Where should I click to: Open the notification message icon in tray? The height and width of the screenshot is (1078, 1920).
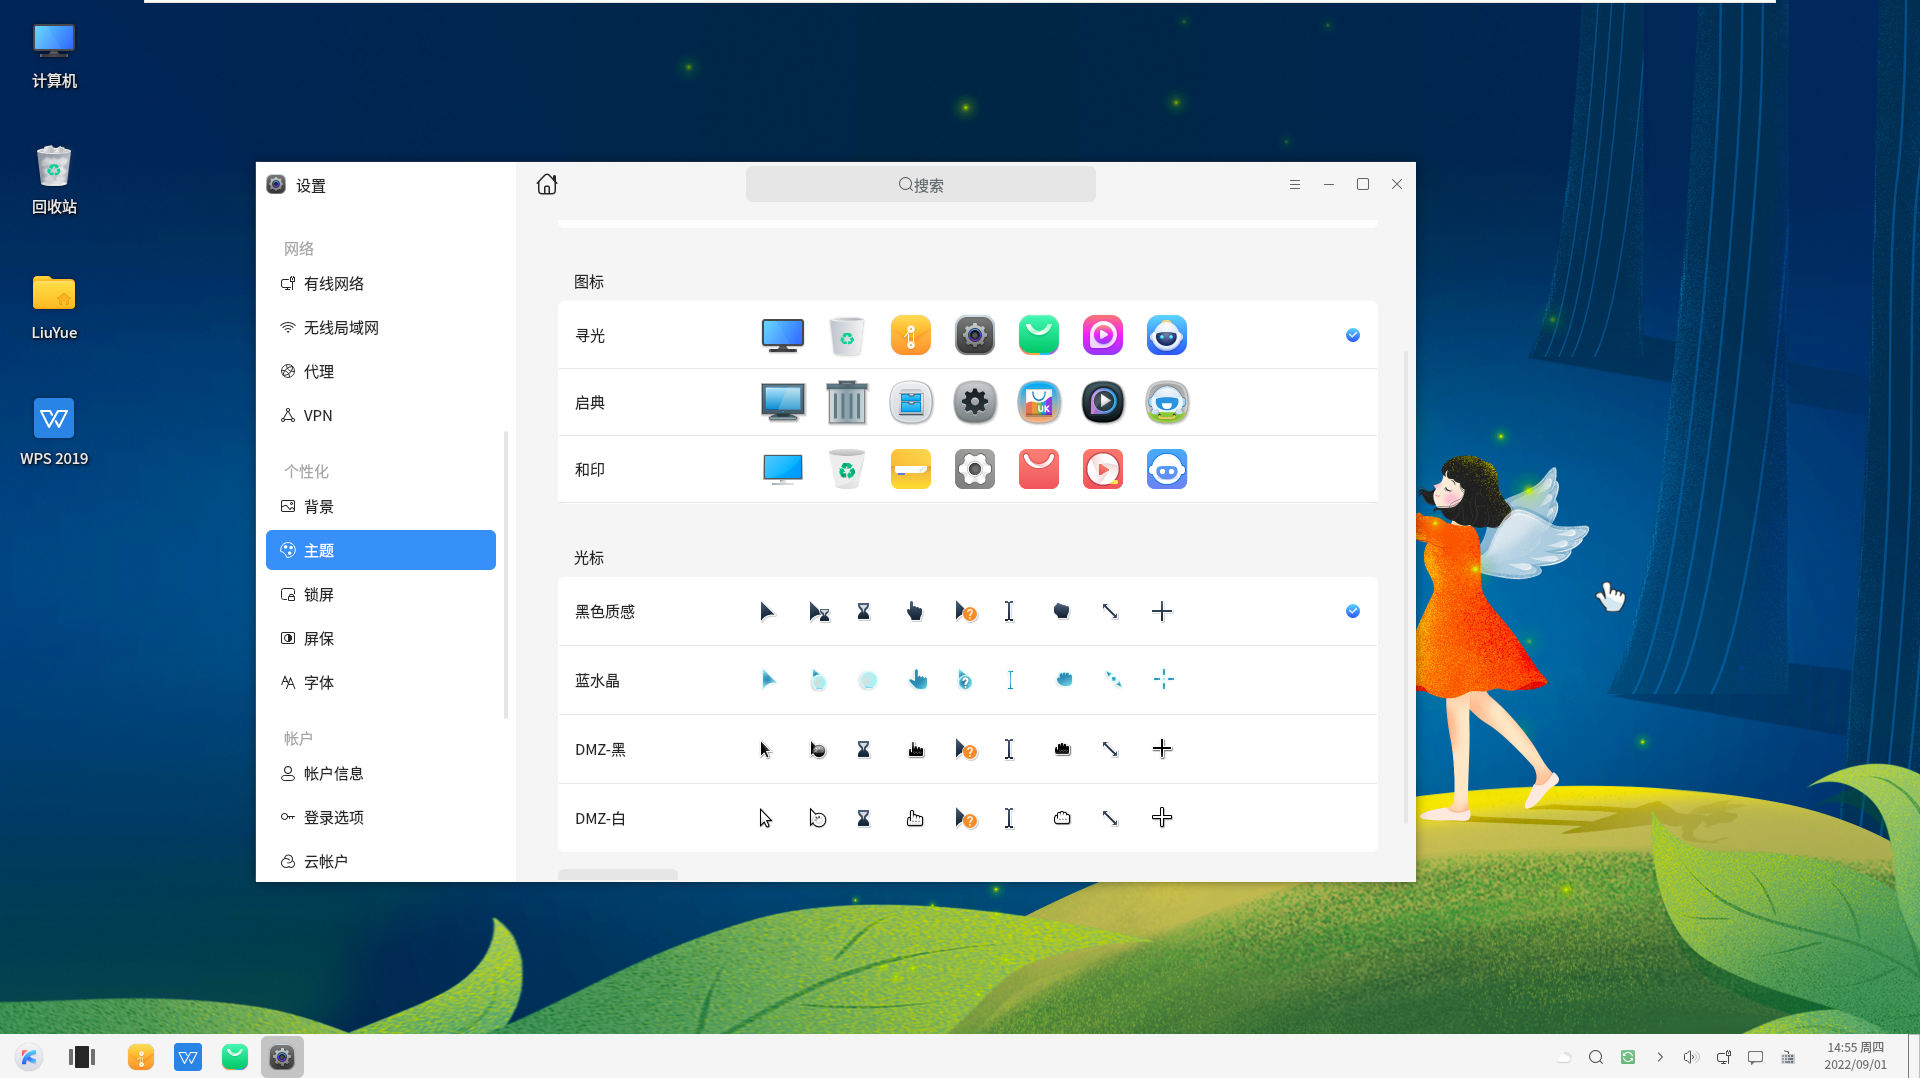pos(1755,1057)
